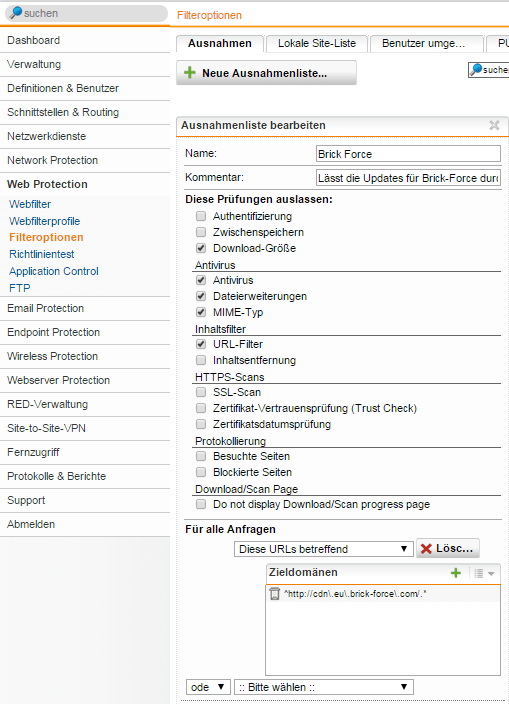Close the Ausnahmenliste bearbeiten panel
This screenshot has height=704, width=509.
494,125
